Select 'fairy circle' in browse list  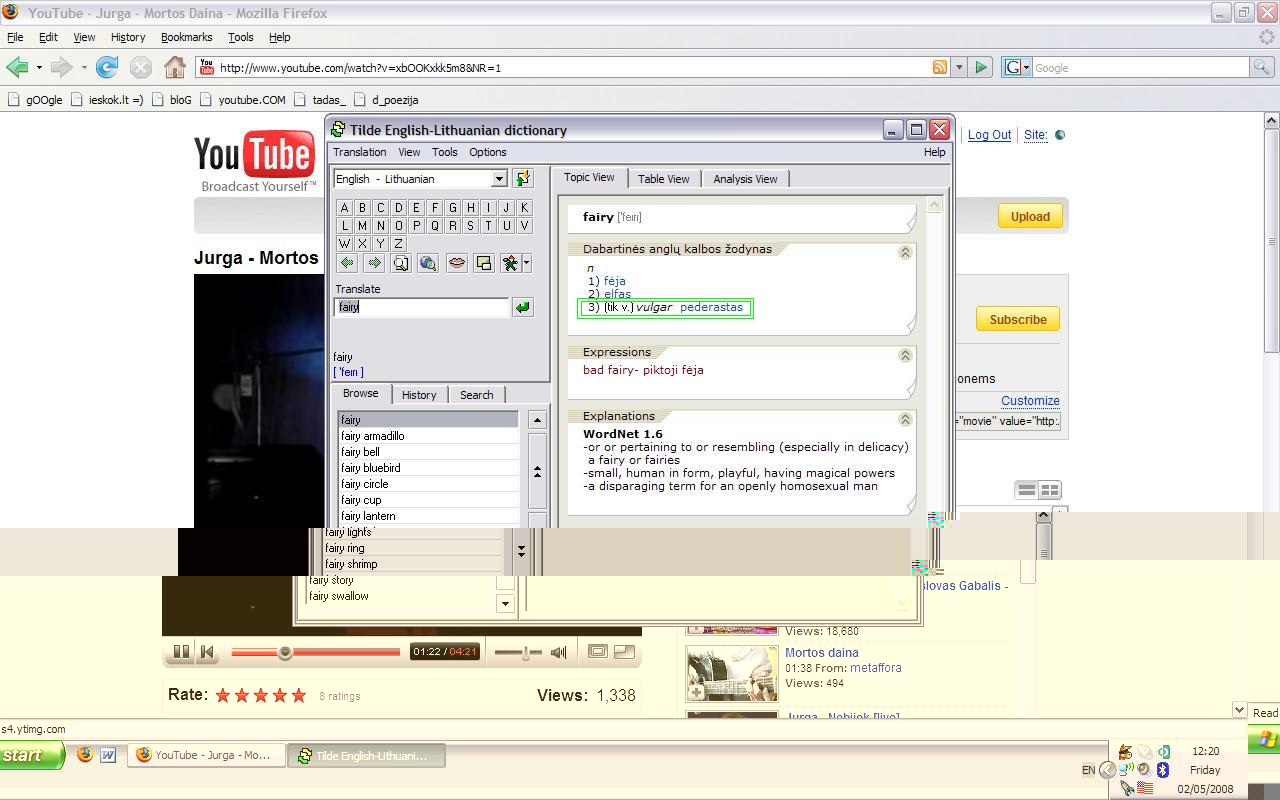[428, 484]
